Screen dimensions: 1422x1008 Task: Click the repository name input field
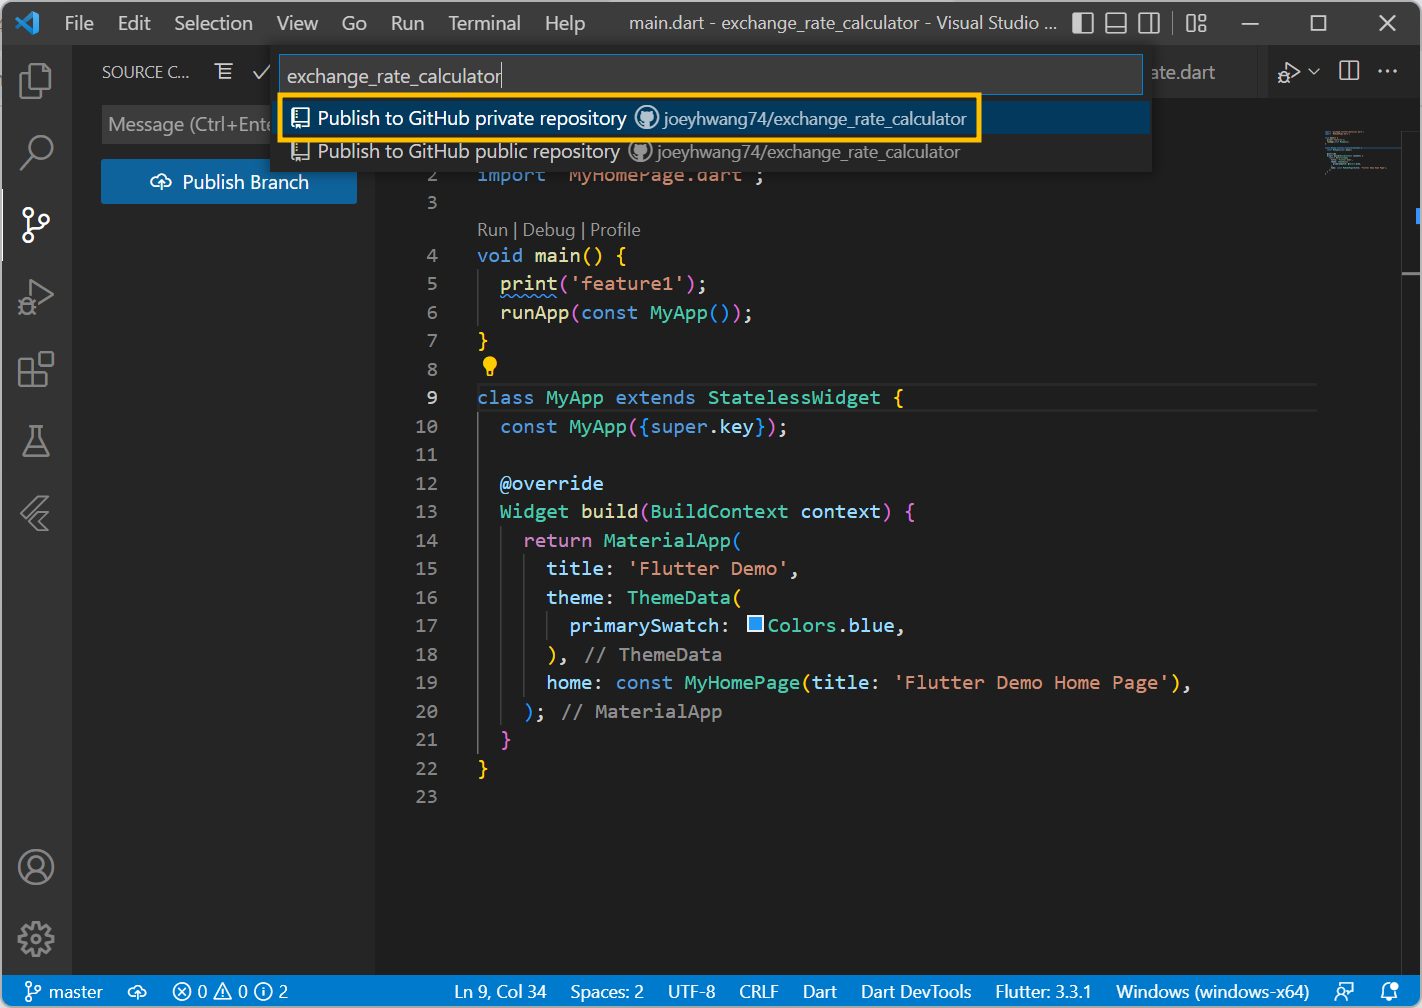[x=710, y=75]
